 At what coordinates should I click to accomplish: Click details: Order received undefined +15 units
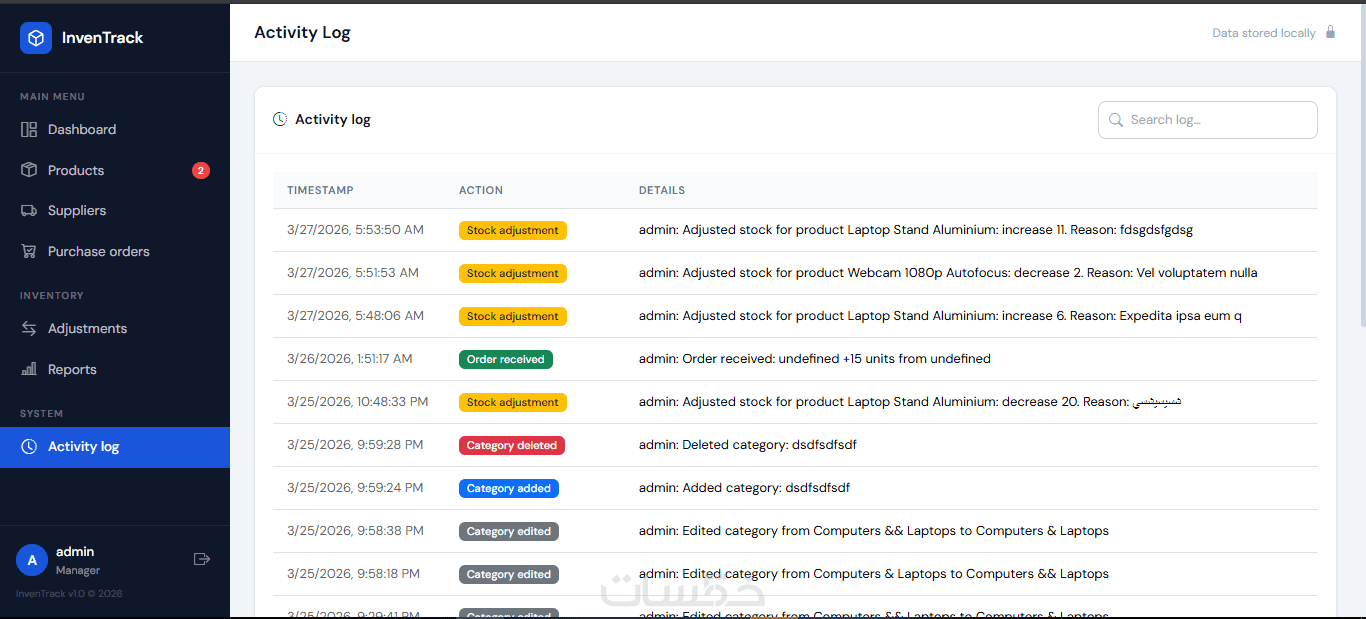click(815, 359)
